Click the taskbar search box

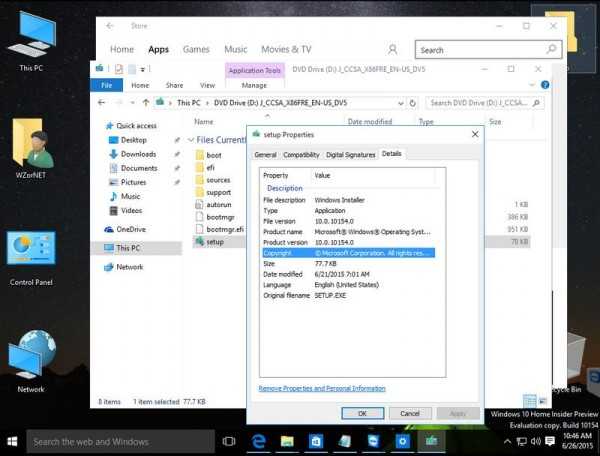pos(121,441)
